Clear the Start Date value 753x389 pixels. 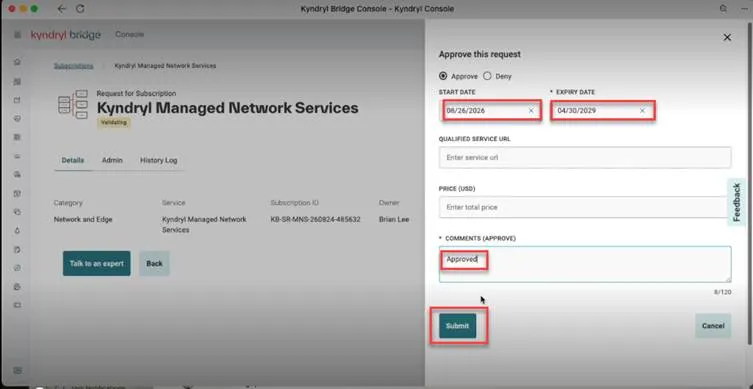pyautogui.click(x=531, y=110)
